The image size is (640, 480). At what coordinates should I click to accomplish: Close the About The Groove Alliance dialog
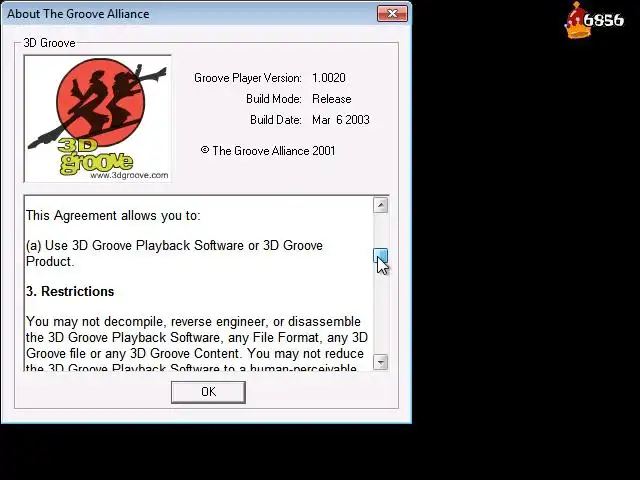392,13
